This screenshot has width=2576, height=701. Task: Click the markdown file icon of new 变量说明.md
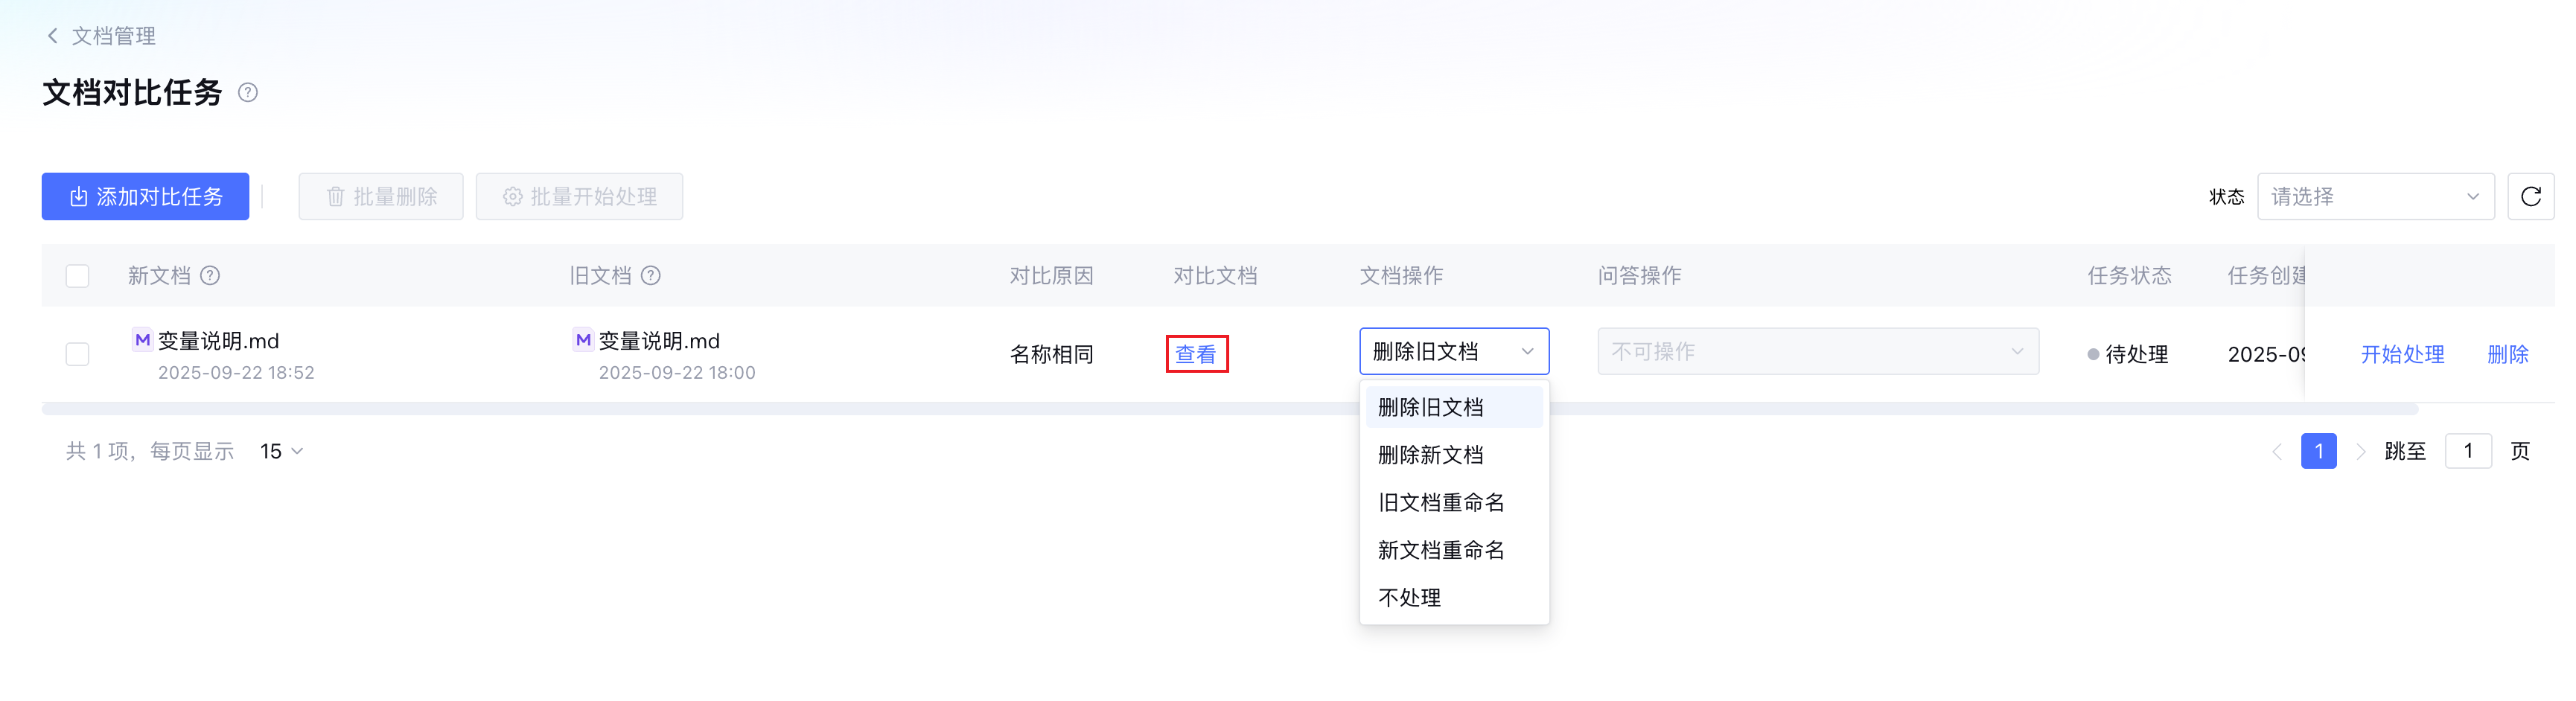click(142, 340)
